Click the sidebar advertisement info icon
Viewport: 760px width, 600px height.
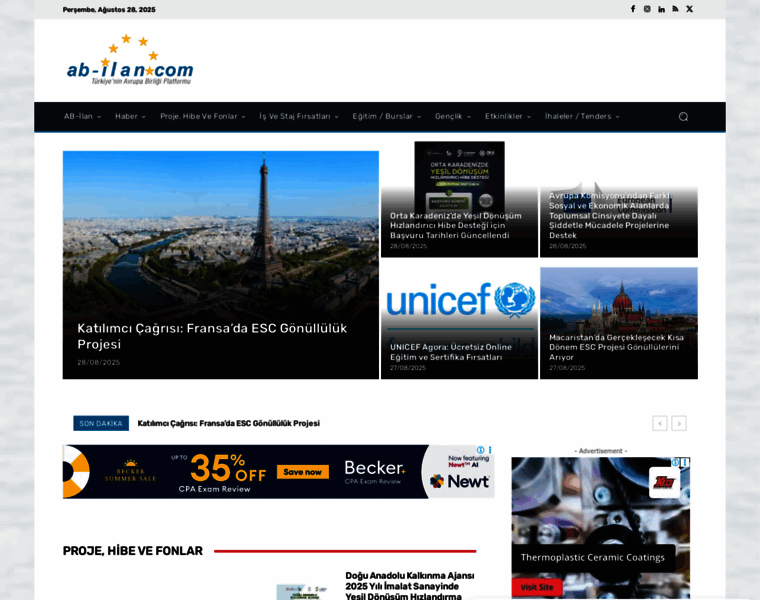[675, 462]
